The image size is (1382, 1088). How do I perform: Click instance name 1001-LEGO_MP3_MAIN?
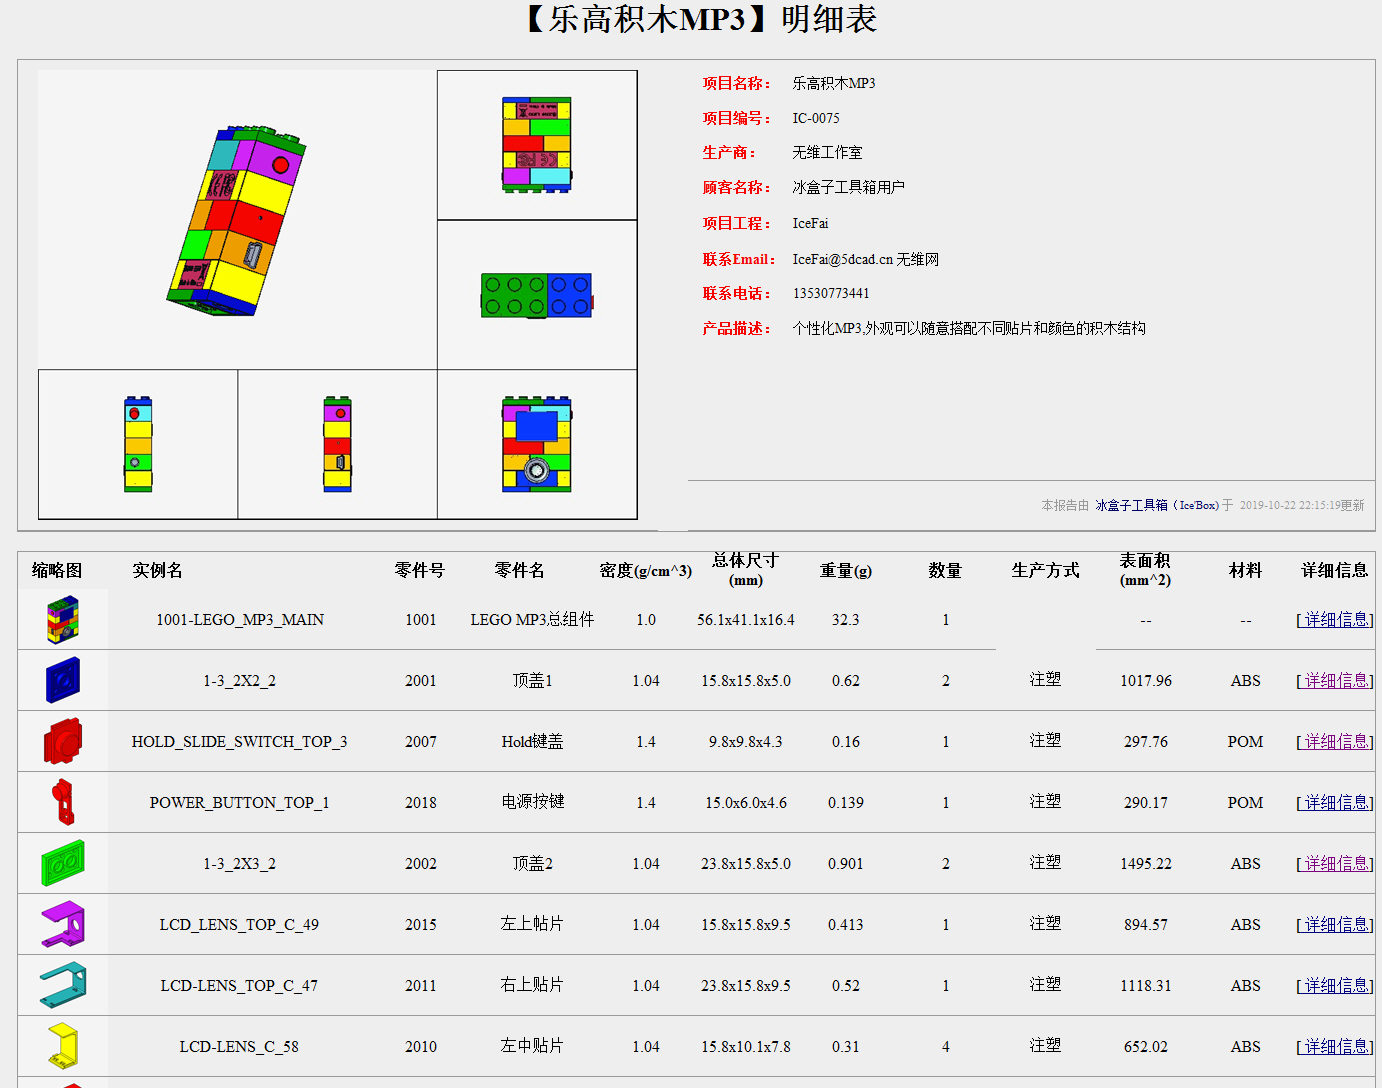240,620
